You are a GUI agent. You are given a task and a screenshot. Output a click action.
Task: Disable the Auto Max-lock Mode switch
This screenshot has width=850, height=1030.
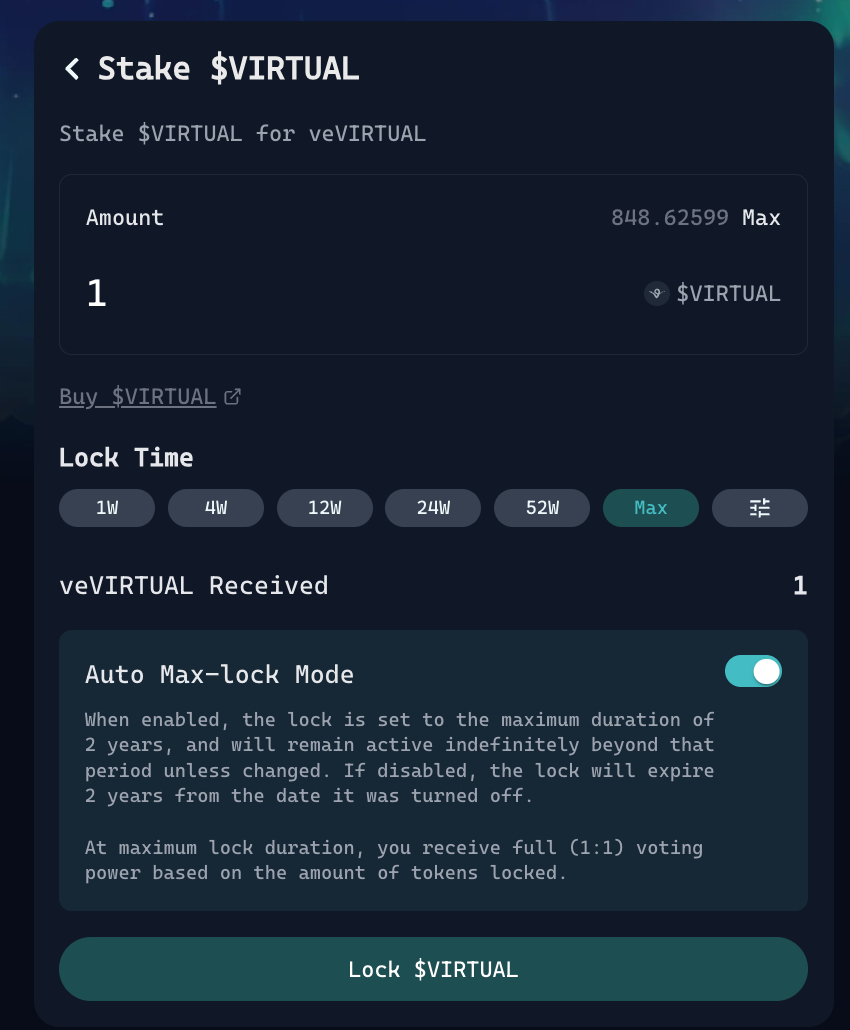(754, 671)
